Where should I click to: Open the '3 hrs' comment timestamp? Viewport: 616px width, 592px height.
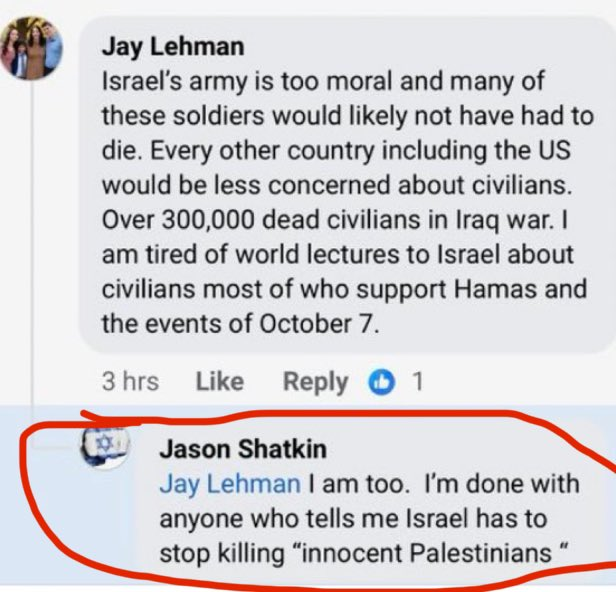click(x=130, y=381)
